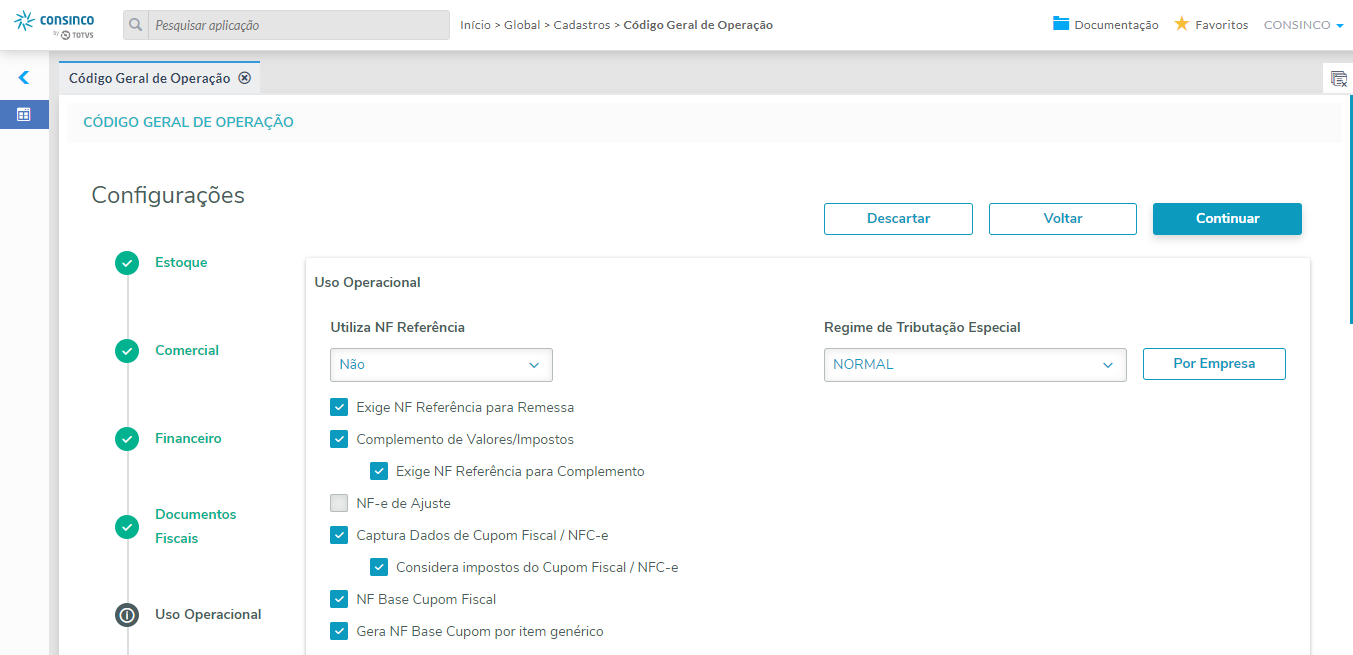Toggle NF Base Cupom Fiscal checkbox
Screen dimensions: 1353x655
(339, 599)
